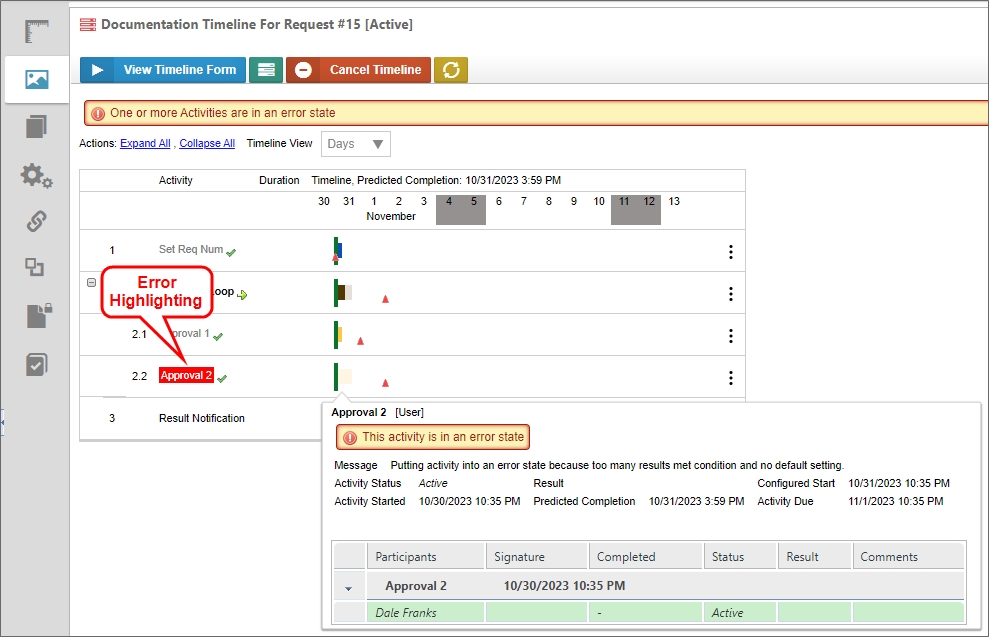The width and height of the screenshot is (989, 637).
Task: Collapse the row 2 loop activity
Action: [92, 283]
